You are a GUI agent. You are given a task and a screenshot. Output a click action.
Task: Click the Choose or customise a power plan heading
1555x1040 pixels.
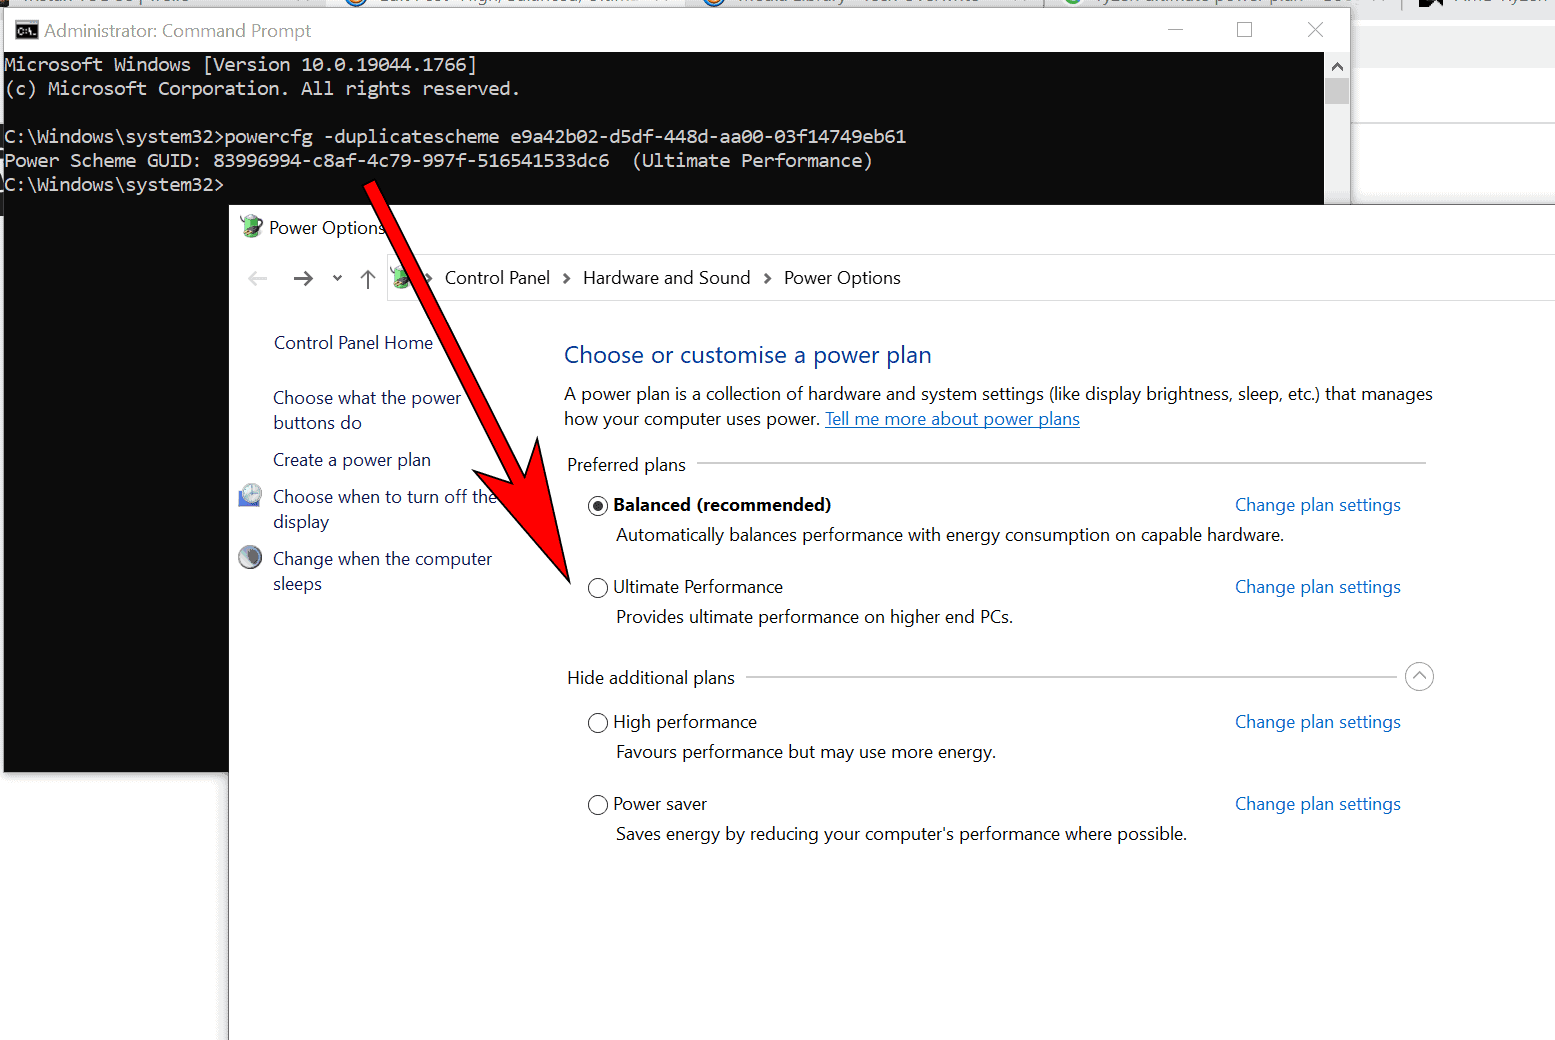[747, 355]
